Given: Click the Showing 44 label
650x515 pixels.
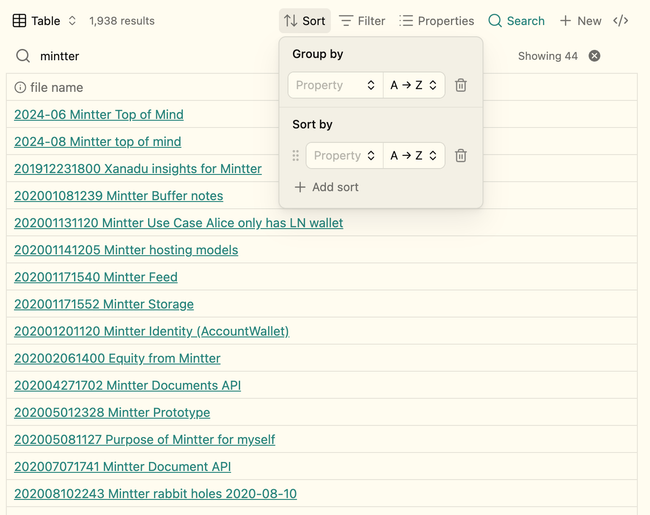Looking at the screenshot, I should click(x=548, y=56).
